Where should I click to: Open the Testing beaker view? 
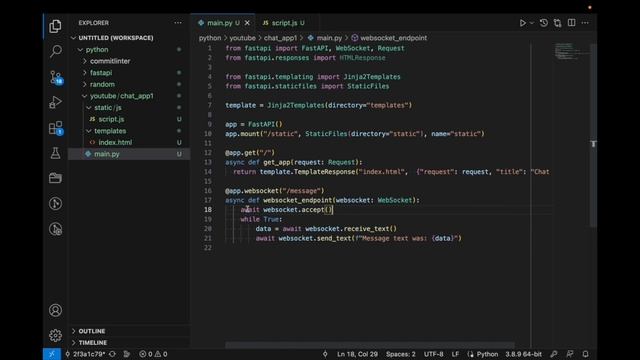tap(55, 153)
